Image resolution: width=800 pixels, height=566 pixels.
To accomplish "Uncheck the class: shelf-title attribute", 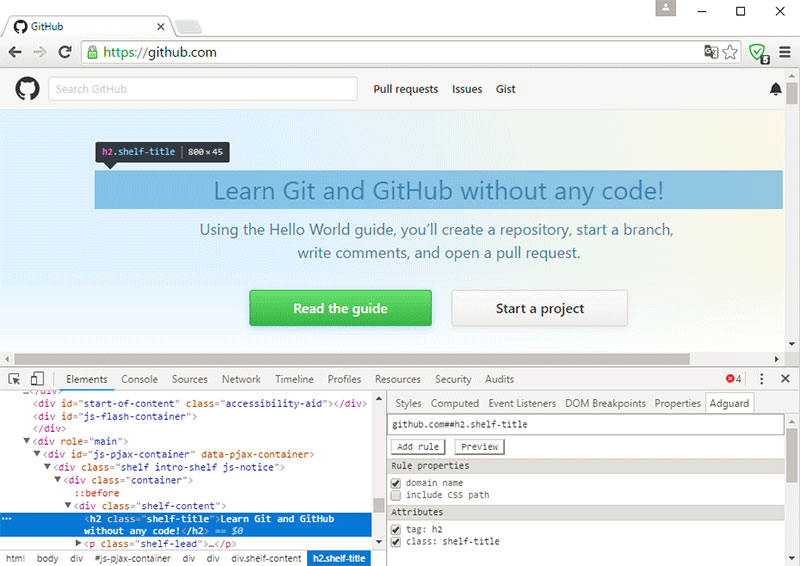I will (x=397, y=542).
